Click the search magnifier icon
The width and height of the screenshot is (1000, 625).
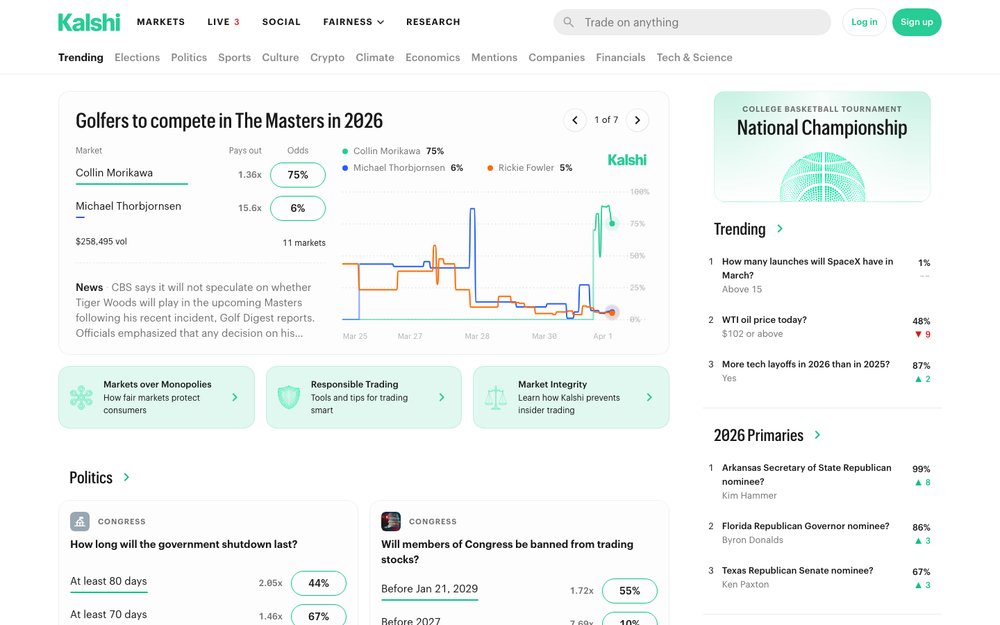(x=569, y=22)
